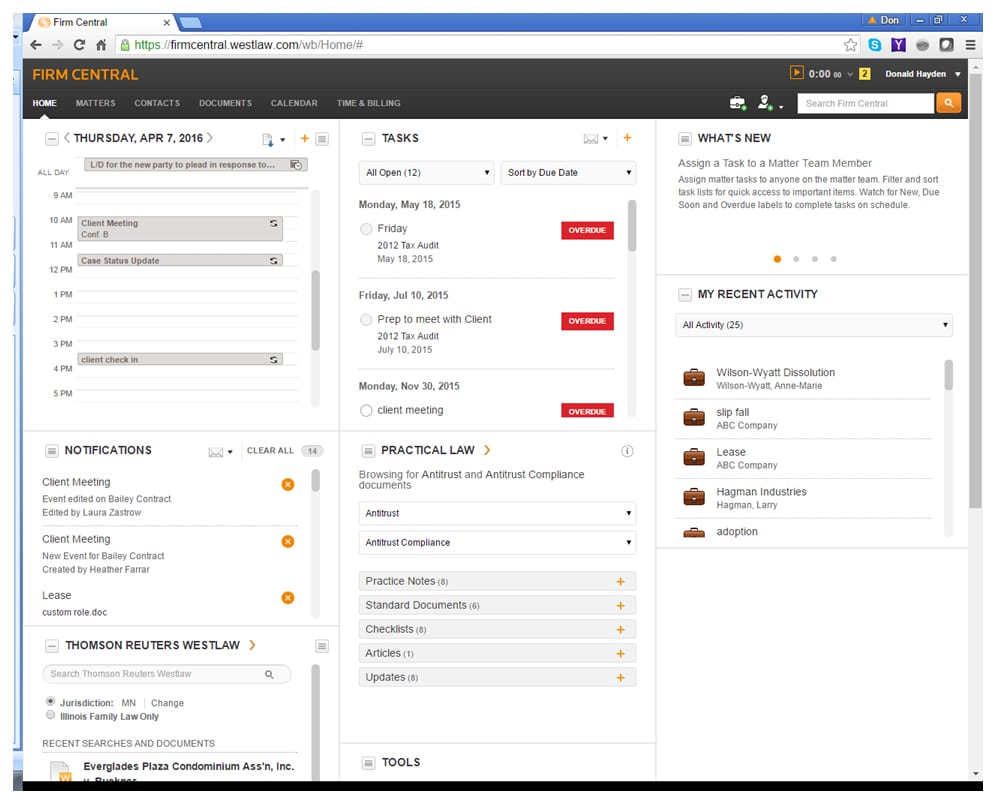996x804 pixels.
Task: Open All Activity (25) dropdown
Action: coord(814,325)
